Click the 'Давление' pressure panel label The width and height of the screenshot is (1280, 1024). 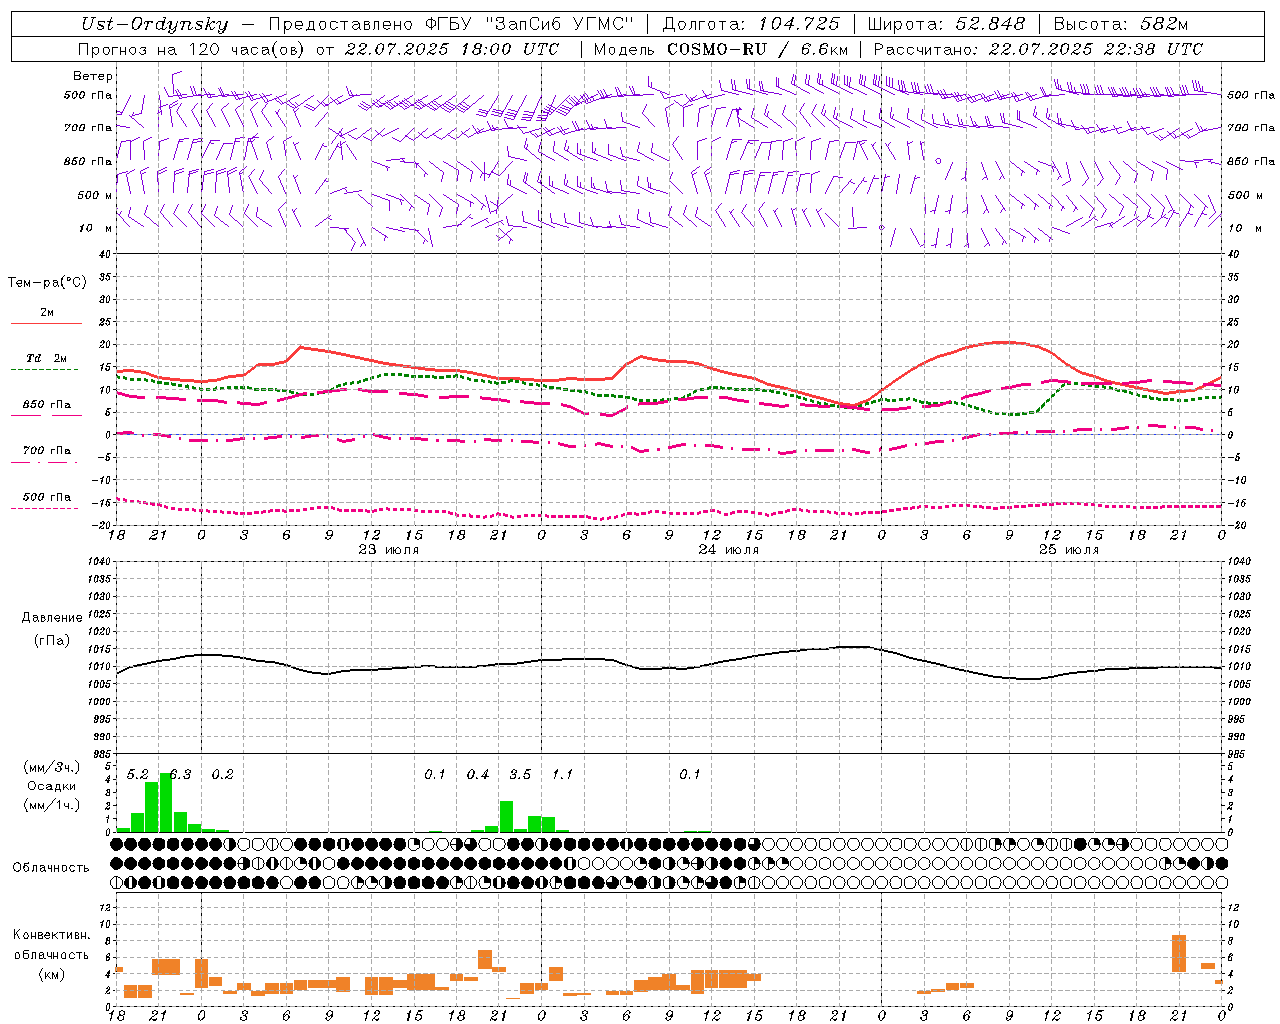(51, 618)
